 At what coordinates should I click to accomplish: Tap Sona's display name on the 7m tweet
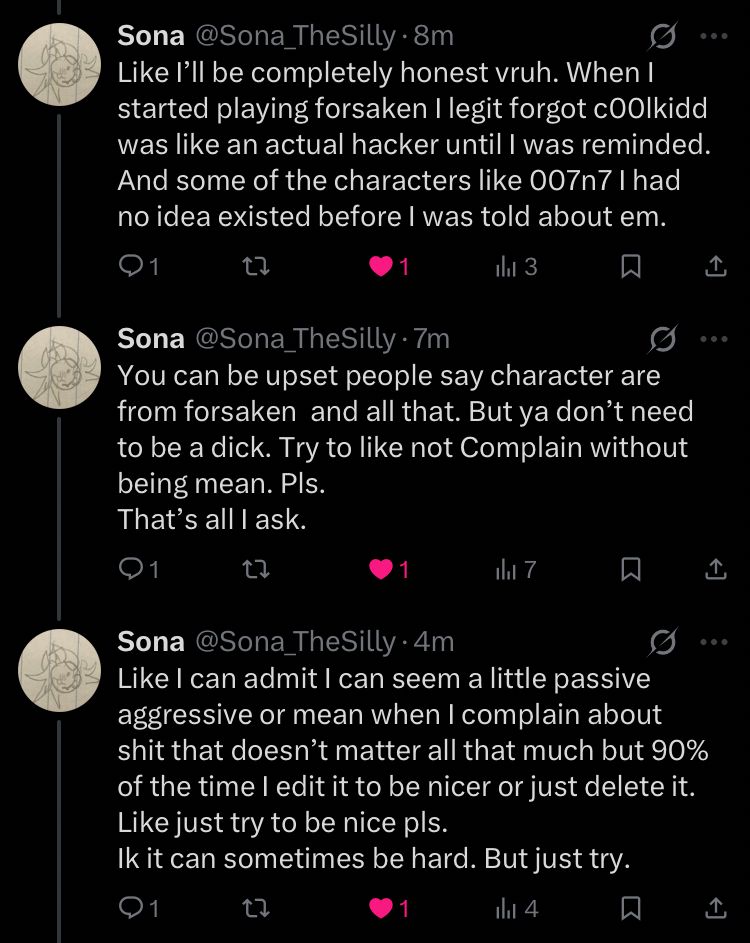pyautogui.click(x=151, y=339)
